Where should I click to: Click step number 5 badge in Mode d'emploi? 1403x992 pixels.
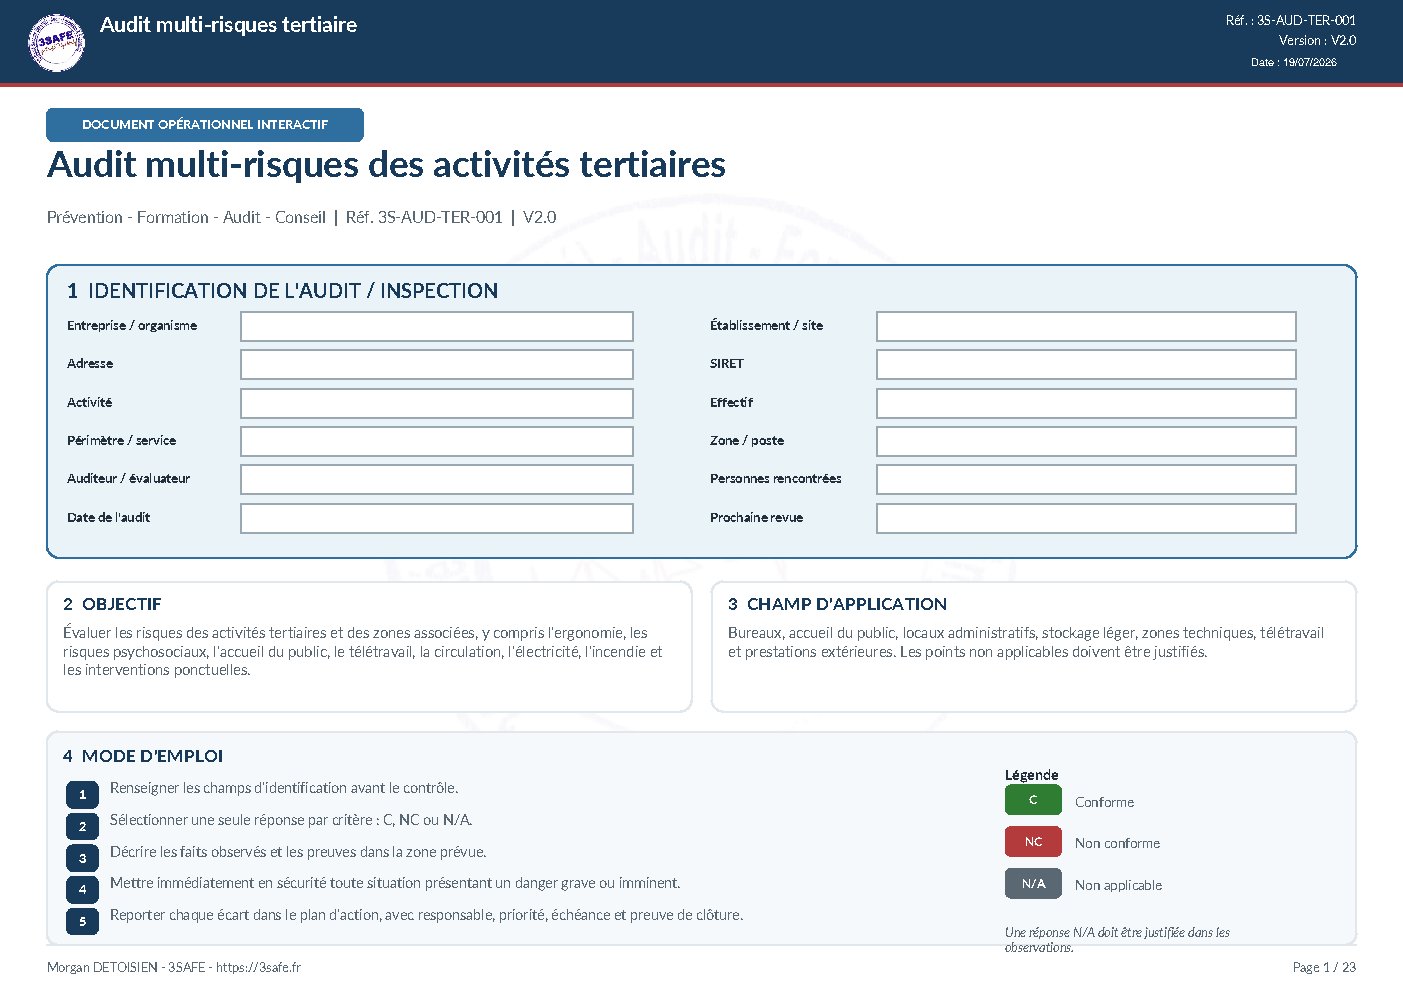[x=82, y=921]
